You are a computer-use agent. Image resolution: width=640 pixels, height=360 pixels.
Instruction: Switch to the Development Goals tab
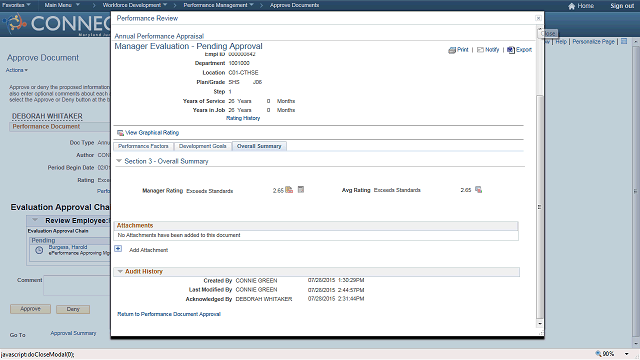click(202, 146)
